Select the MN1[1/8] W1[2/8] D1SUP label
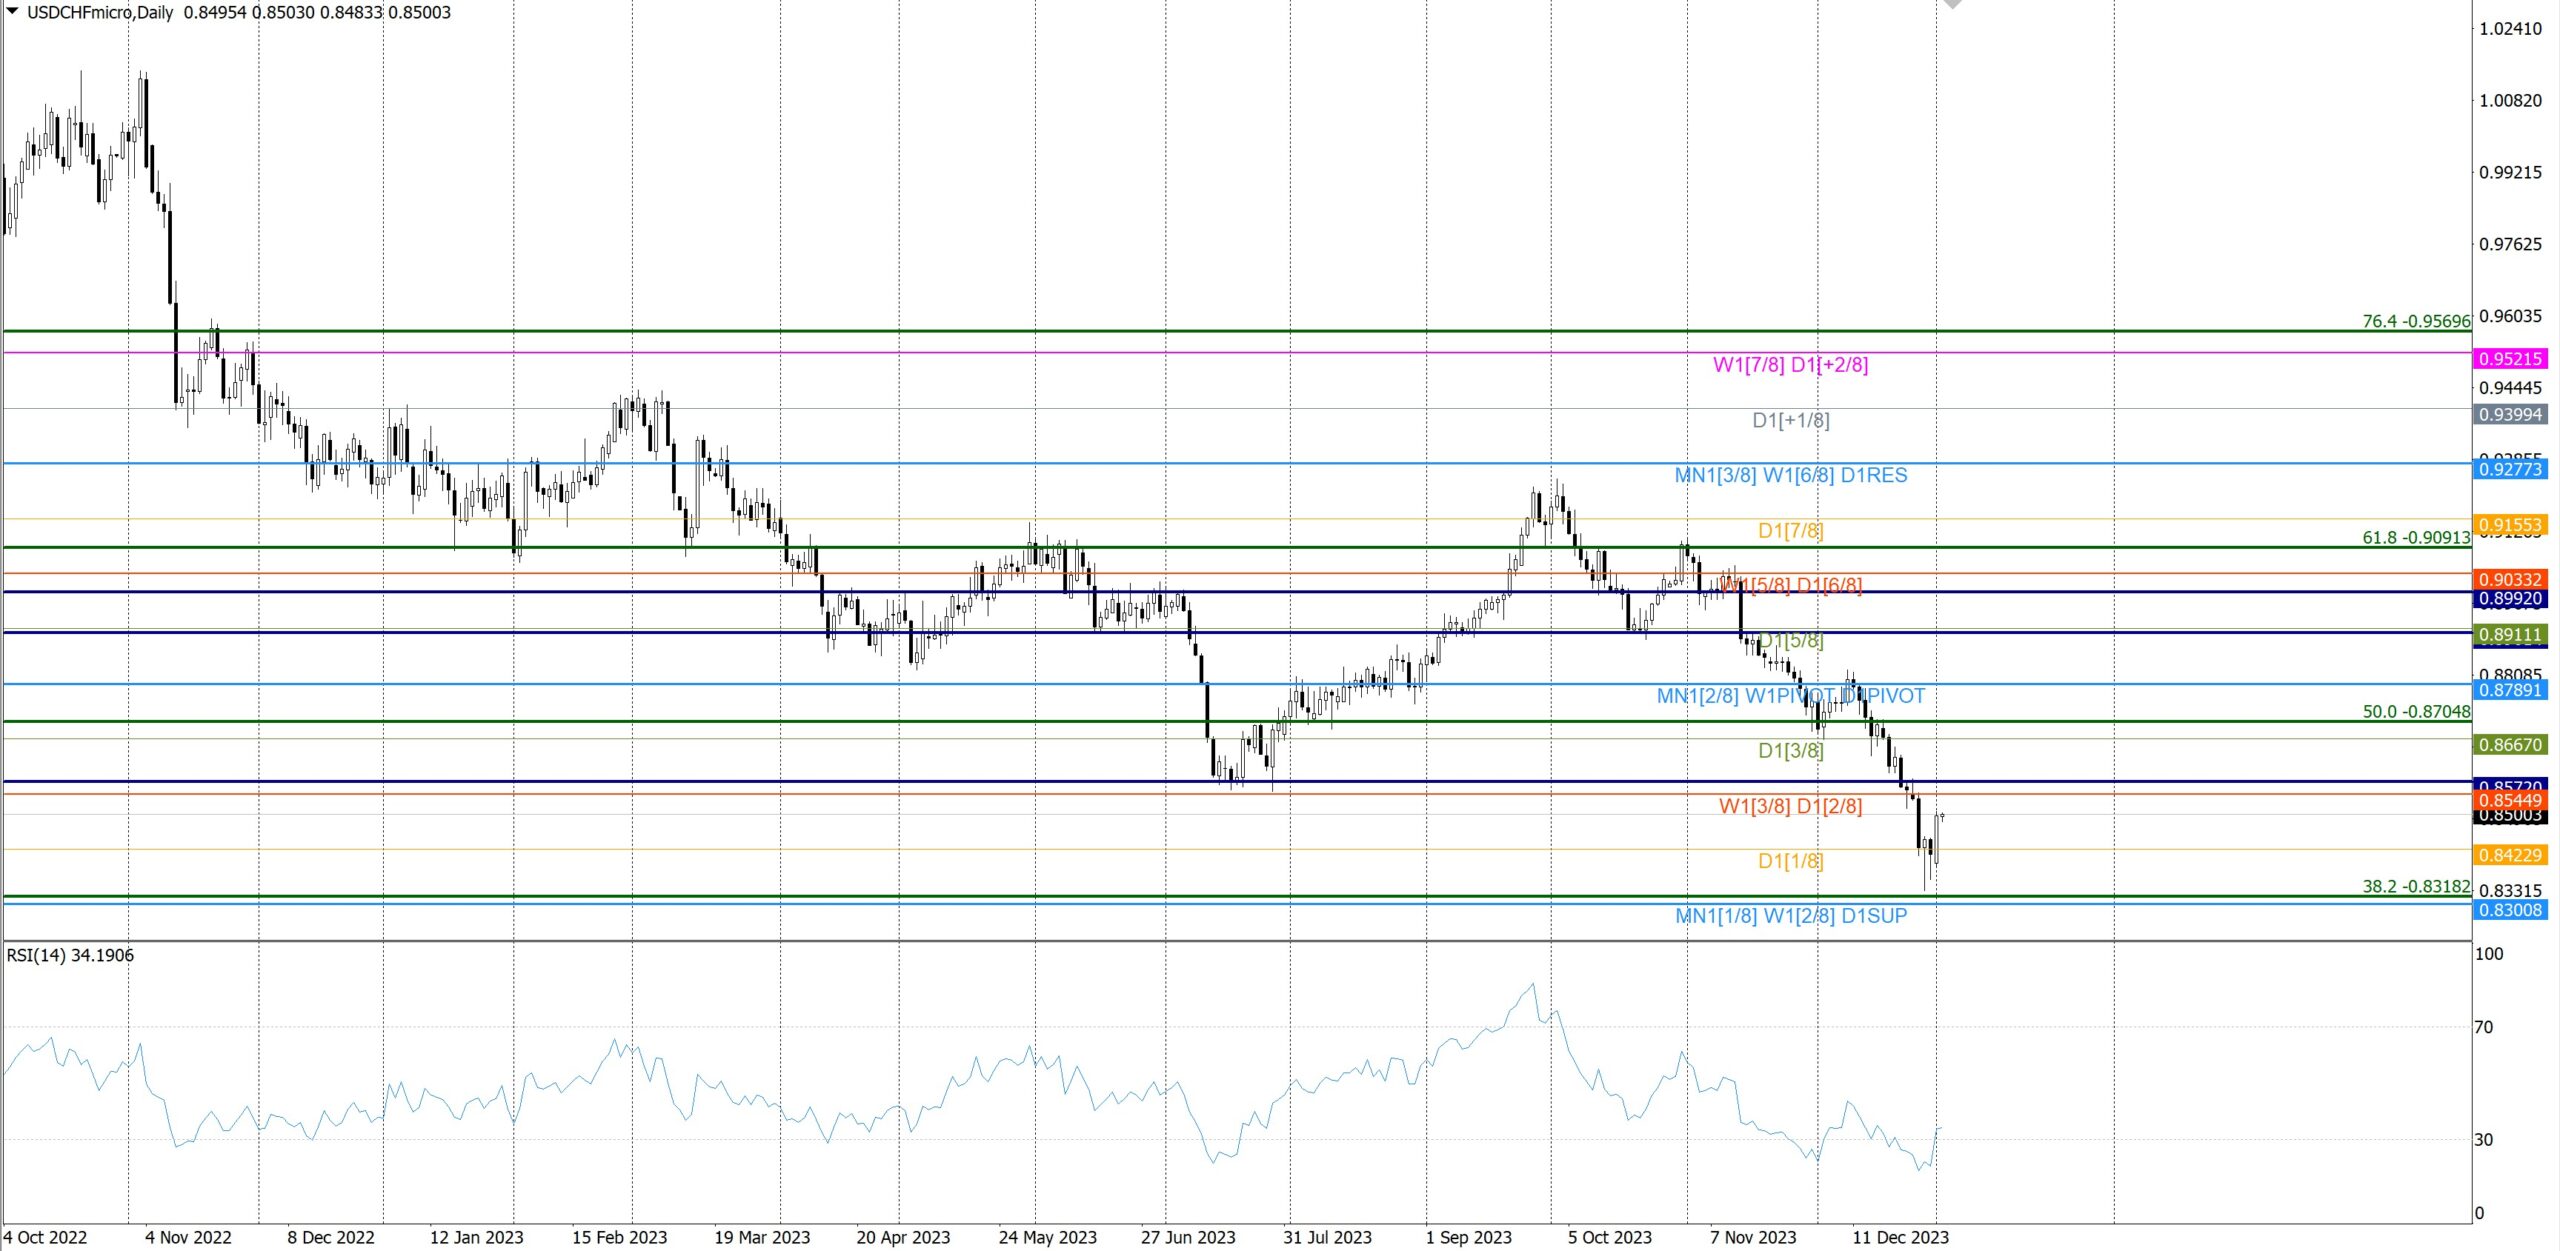 pos(1790,915)
